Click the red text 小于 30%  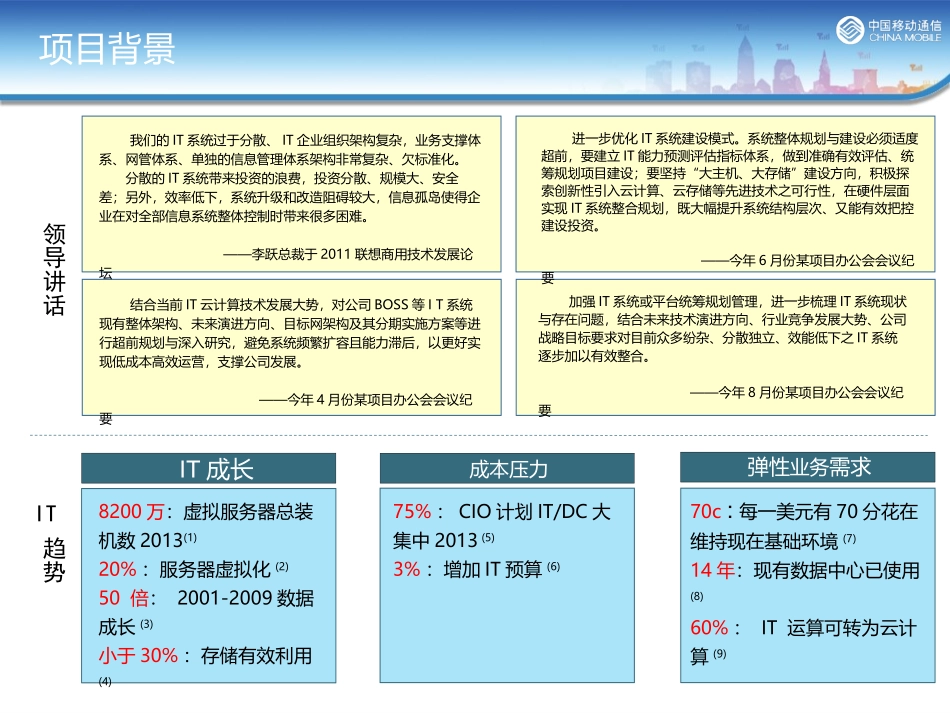pos(138,656)
